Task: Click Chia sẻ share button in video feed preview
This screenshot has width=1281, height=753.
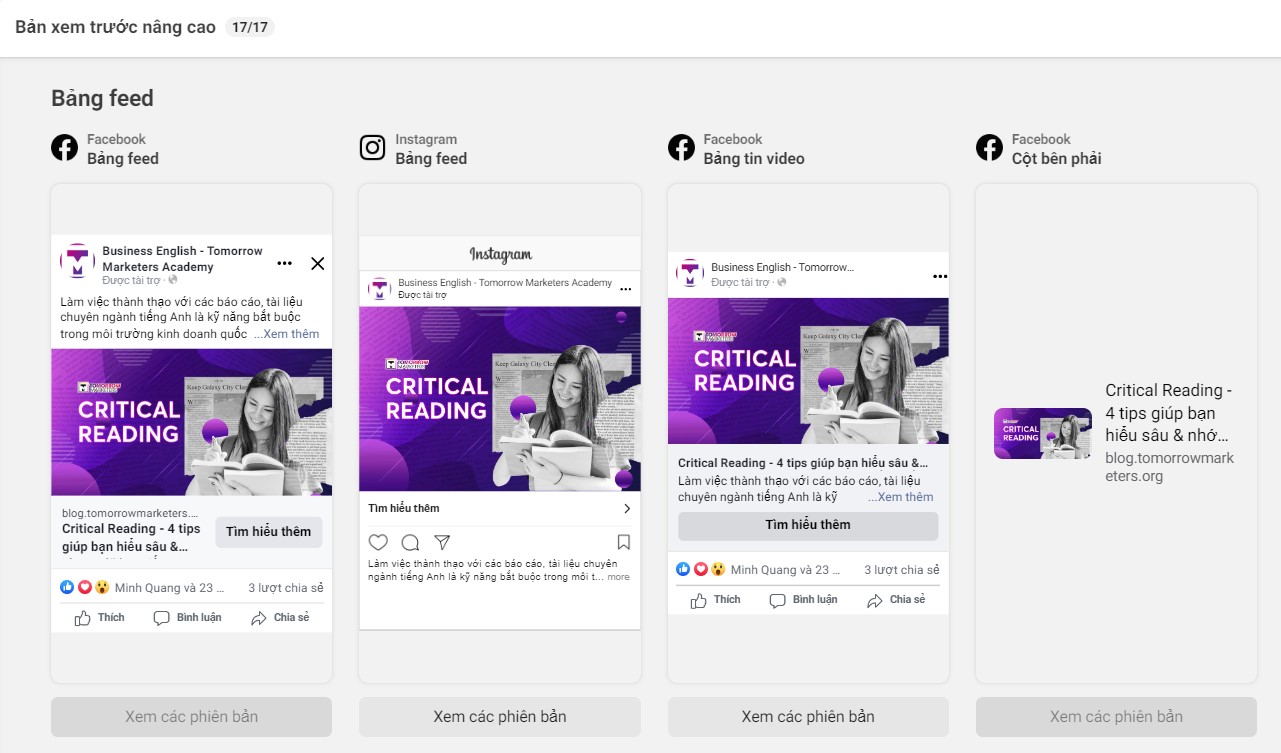Action: click(896, 600)
